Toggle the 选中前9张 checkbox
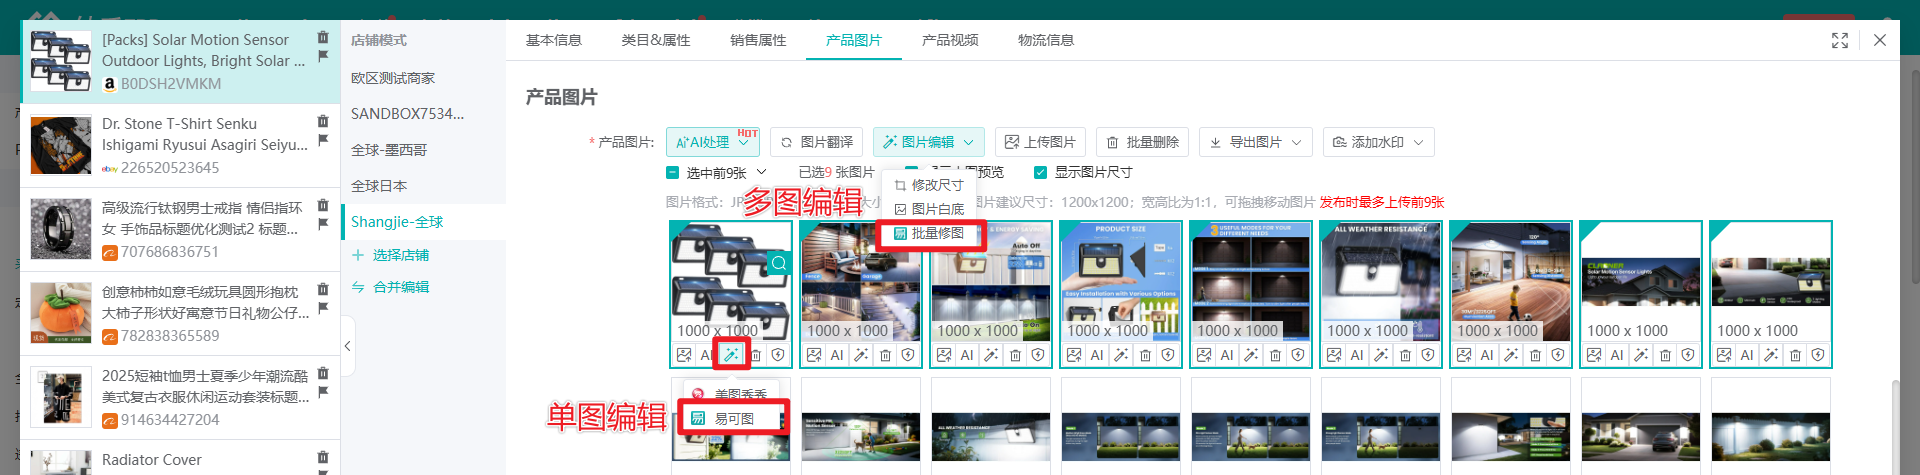Image resolution: width=1920 pixels, height=475 pixels. pos(672,173)
